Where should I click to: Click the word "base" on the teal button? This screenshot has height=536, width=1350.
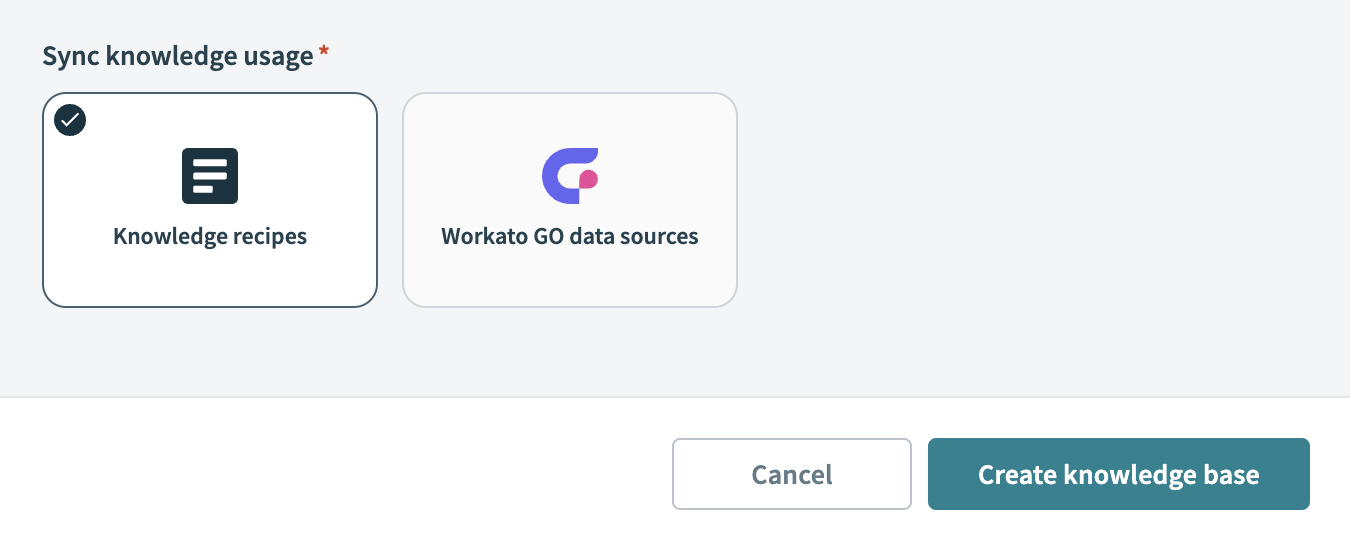pos(1230,474)
